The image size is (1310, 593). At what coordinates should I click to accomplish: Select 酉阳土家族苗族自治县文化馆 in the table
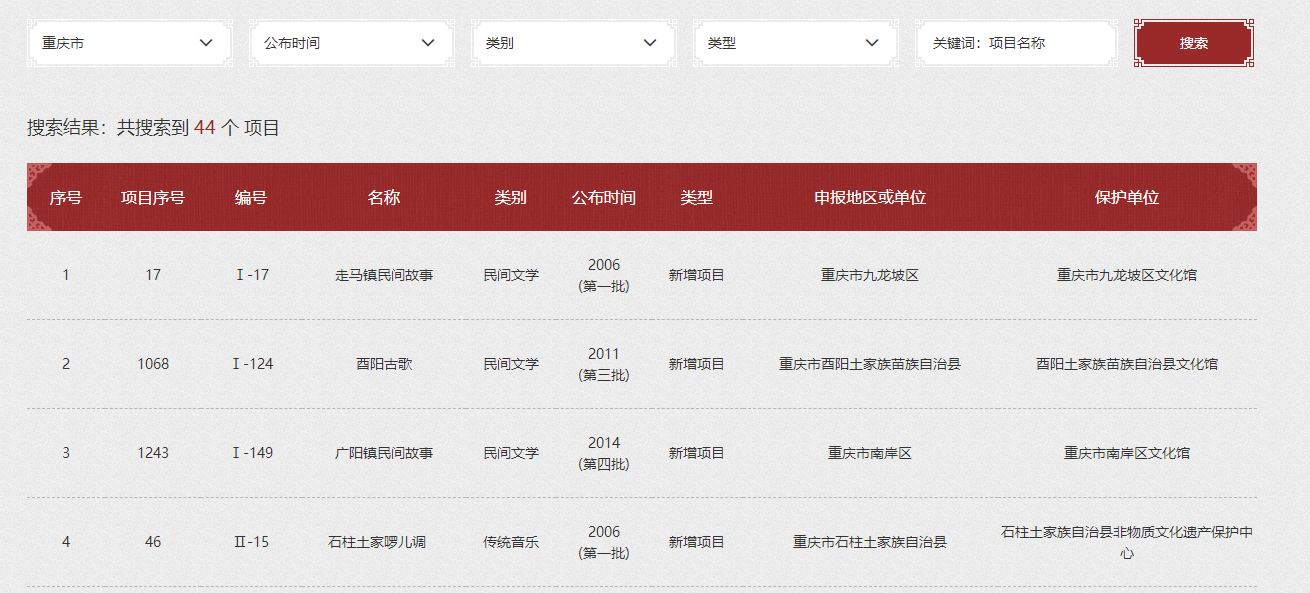coord(1124,363)
